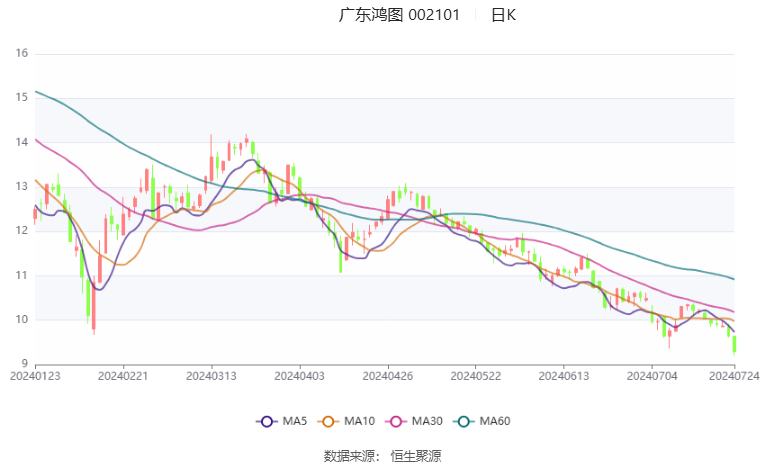Select the 20240724 date axis label
Screen dimensions: 765x465
pos(734,376)
